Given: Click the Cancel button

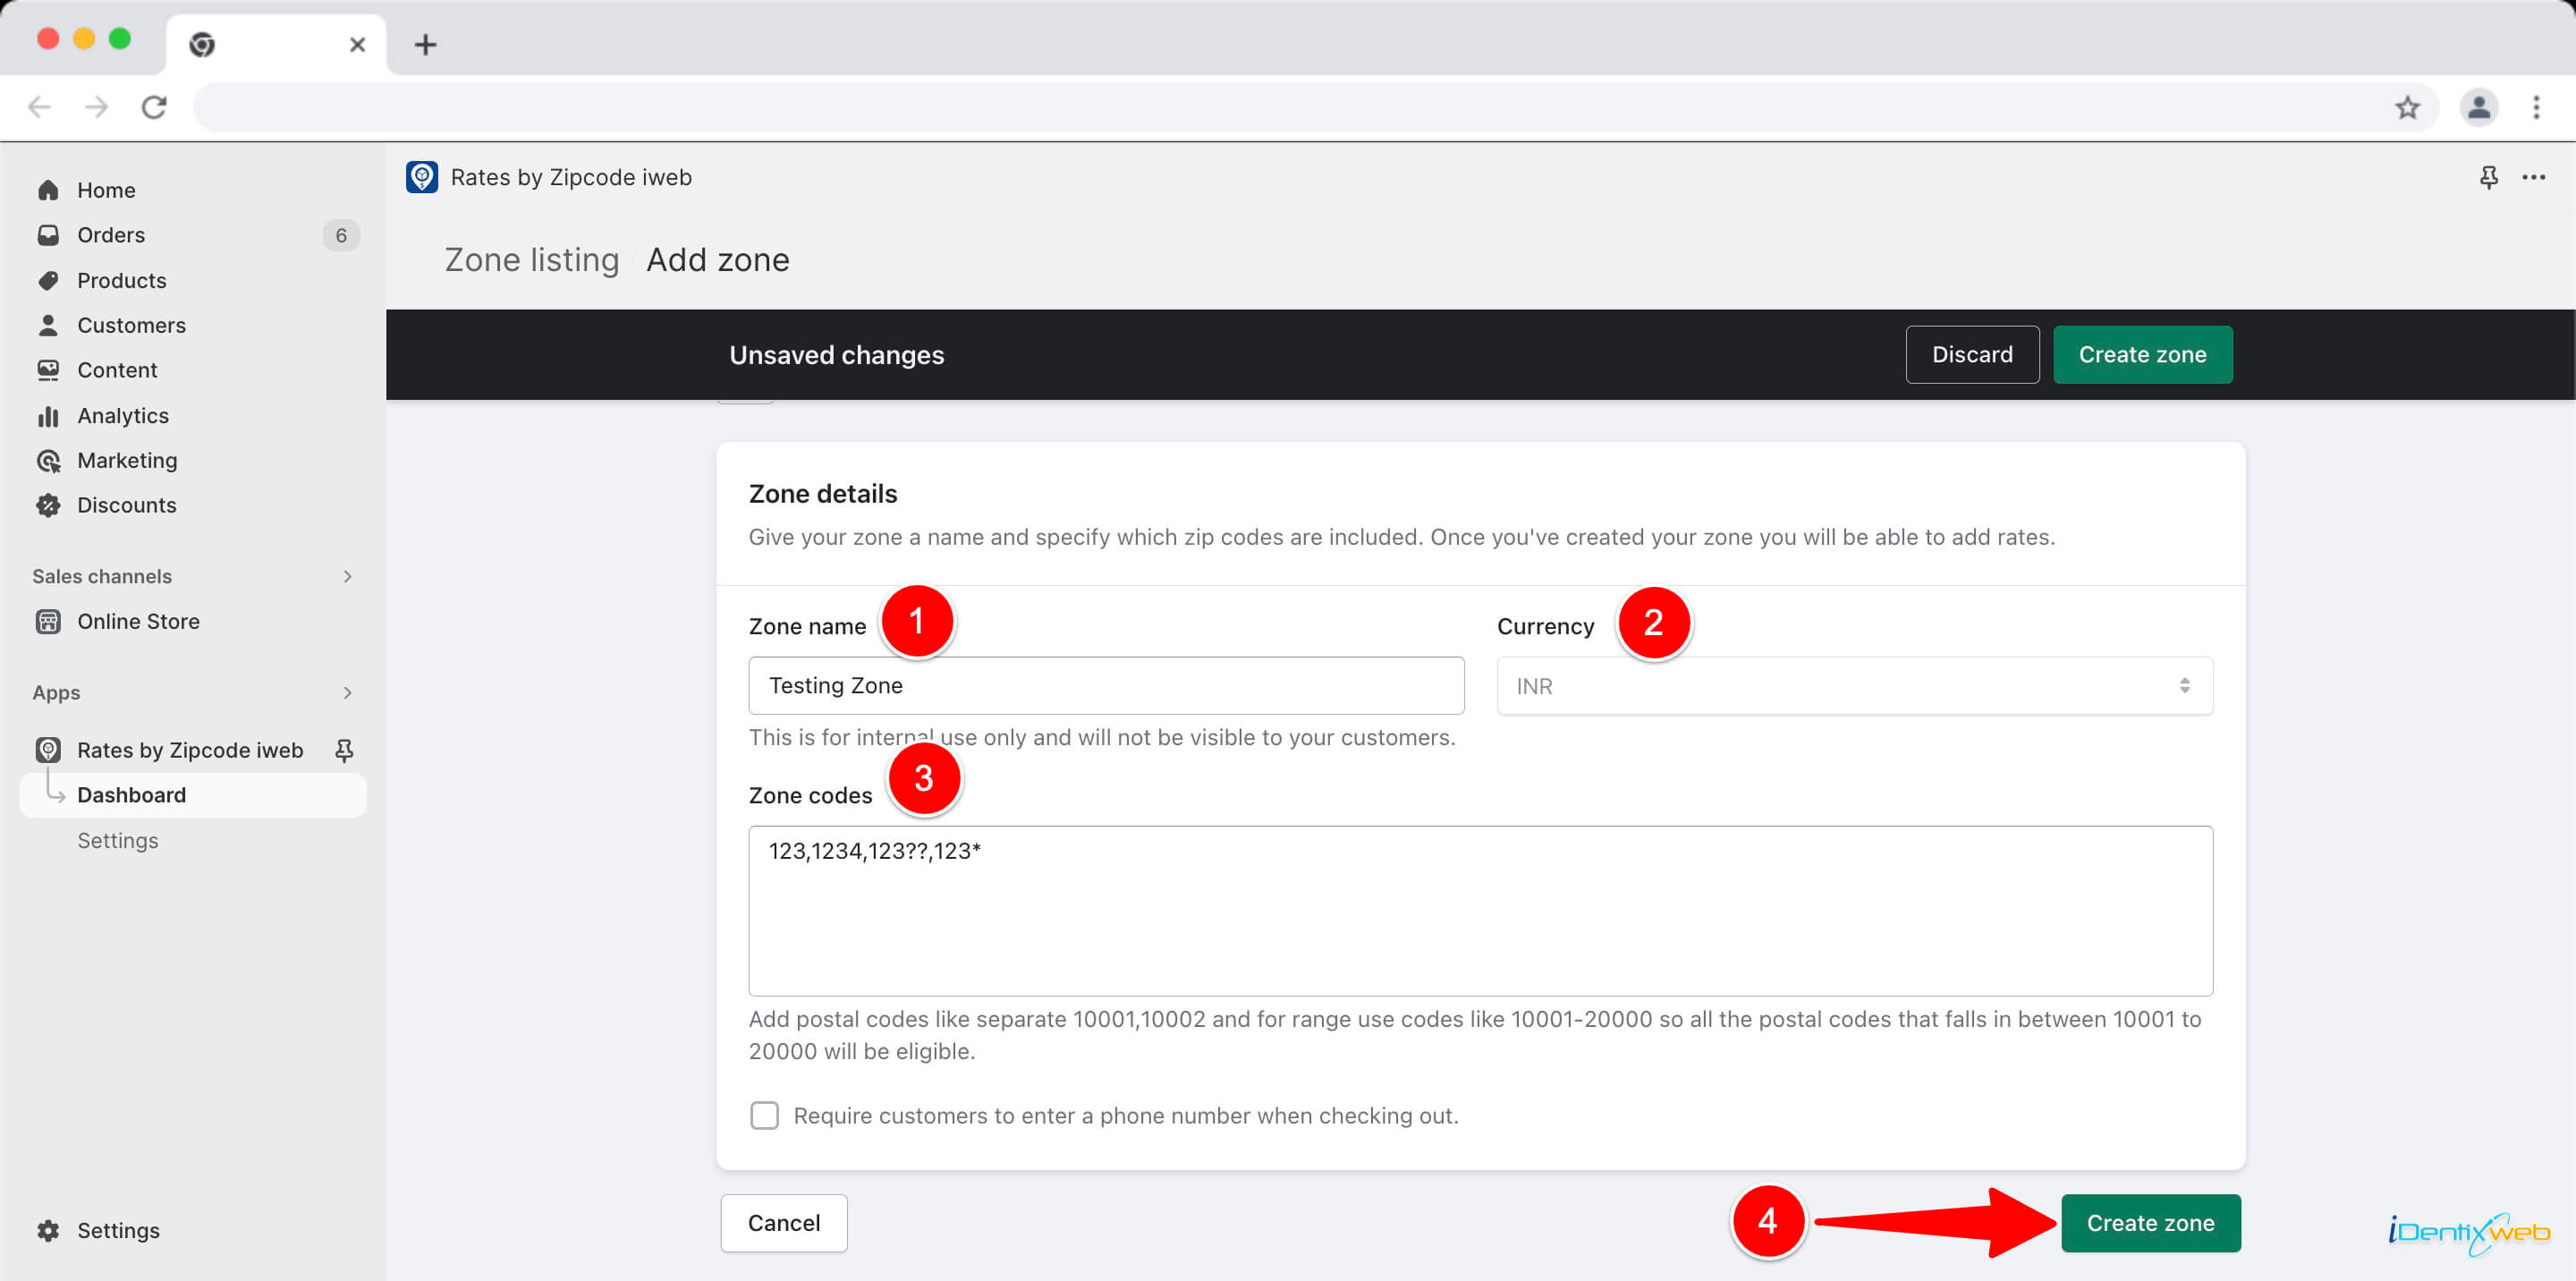Looking at the screenshot, I should click(784, 1224).
